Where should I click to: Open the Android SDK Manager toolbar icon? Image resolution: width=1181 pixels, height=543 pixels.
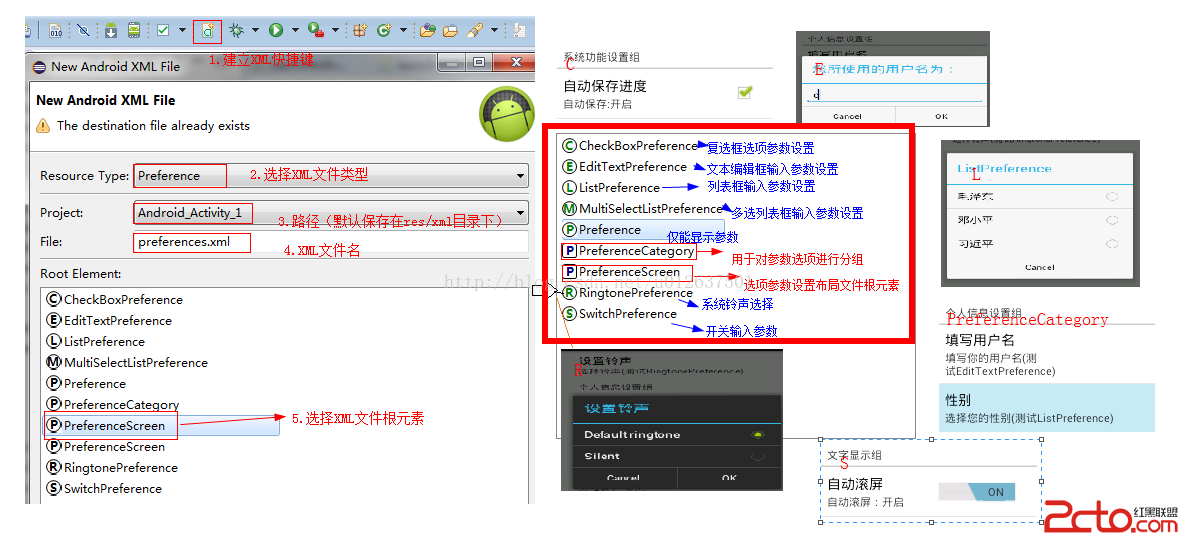click(x=111, y=31)
